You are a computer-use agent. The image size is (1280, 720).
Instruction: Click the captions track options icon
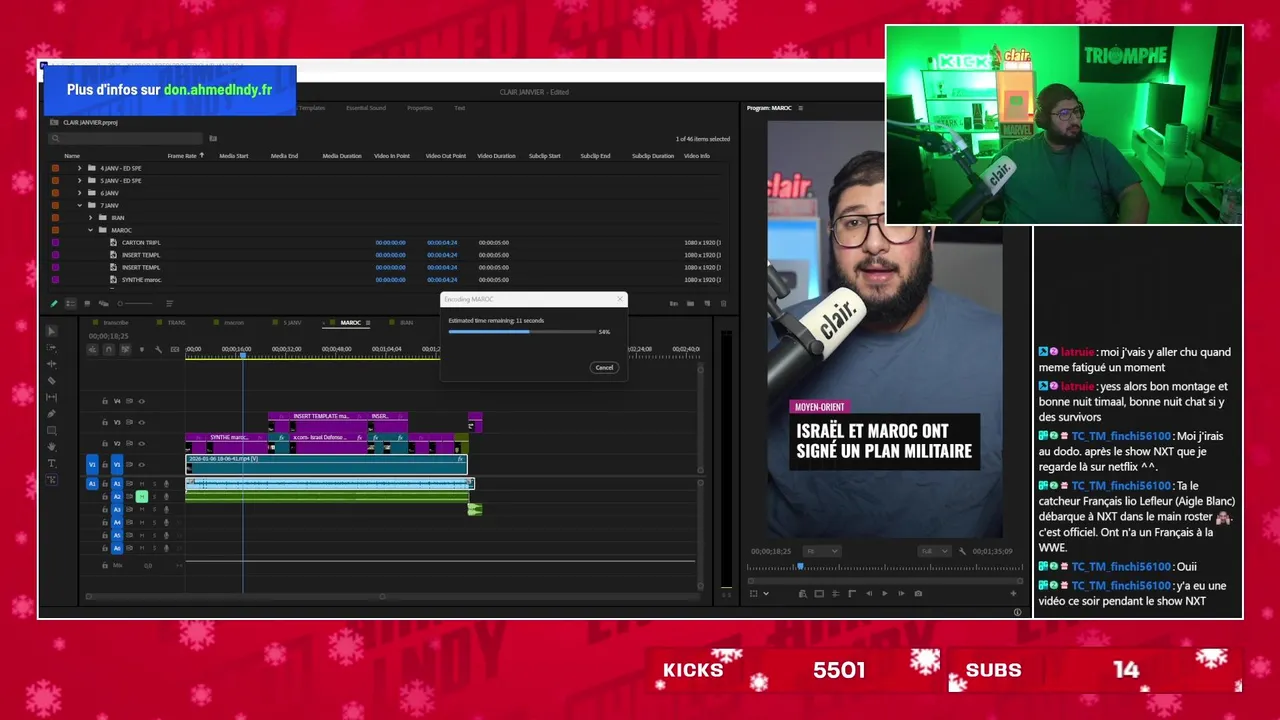pos(175,349)
